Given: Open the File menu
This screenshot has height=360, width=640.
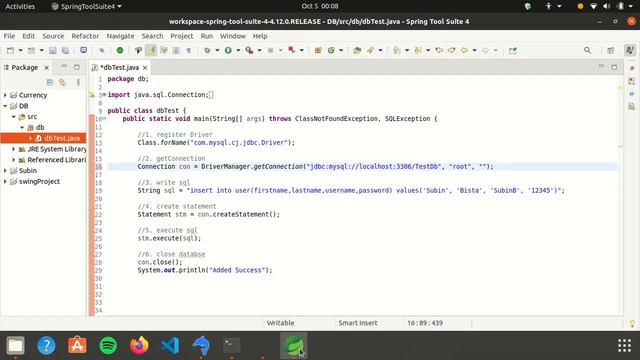Looking at the screenshot, I should tap(9, 36).
